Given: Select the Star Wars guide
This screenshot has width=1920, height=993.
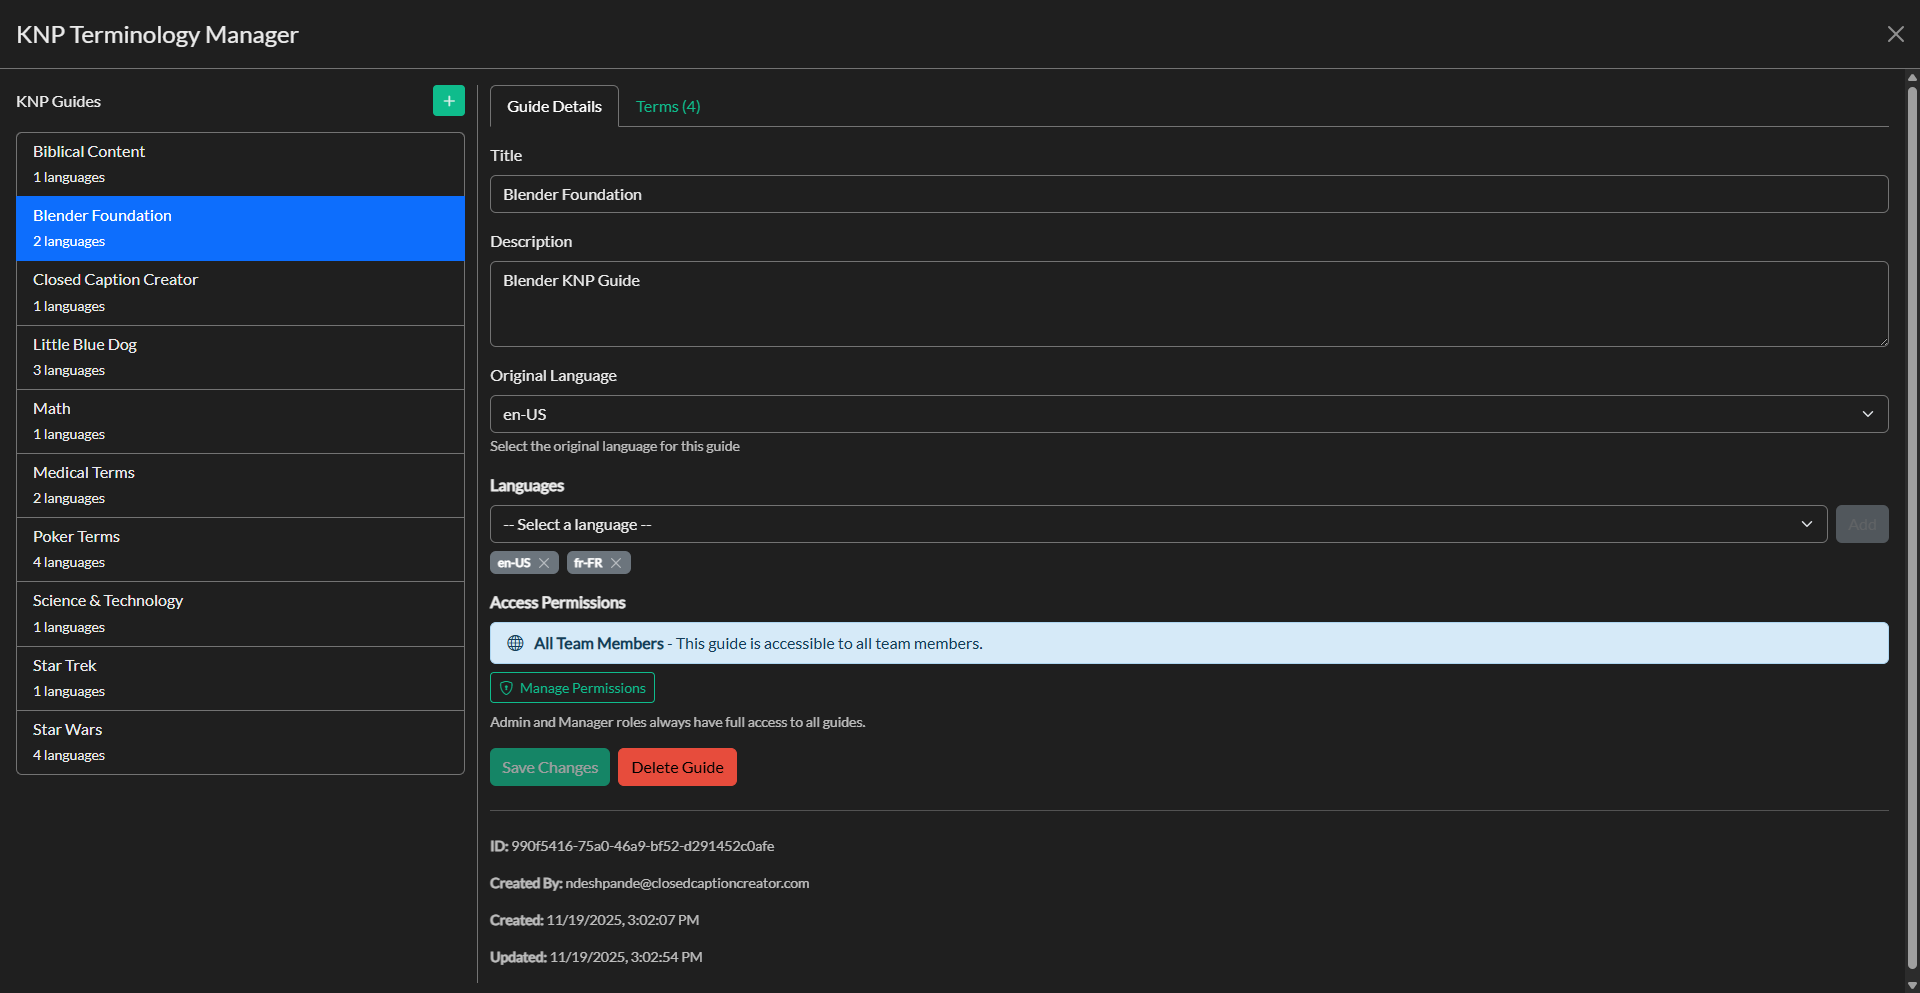Looking at the screenshot, I should tap(240, 742).
